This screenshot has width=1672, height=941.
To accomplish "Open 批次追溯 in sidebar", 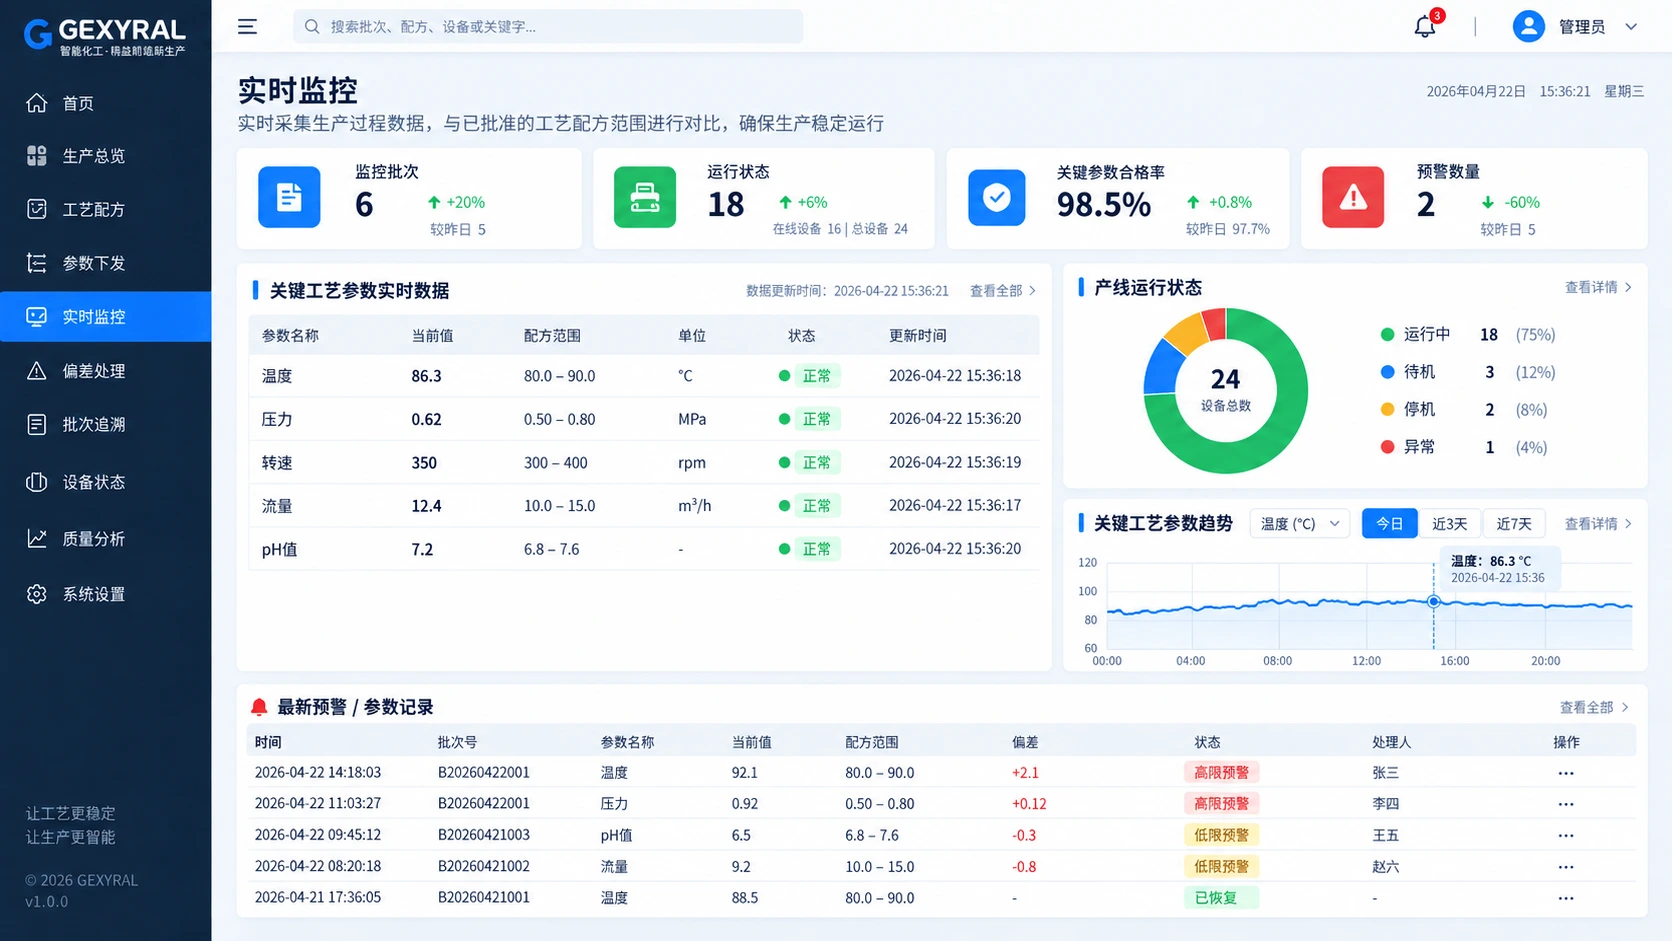I will 106,425.
